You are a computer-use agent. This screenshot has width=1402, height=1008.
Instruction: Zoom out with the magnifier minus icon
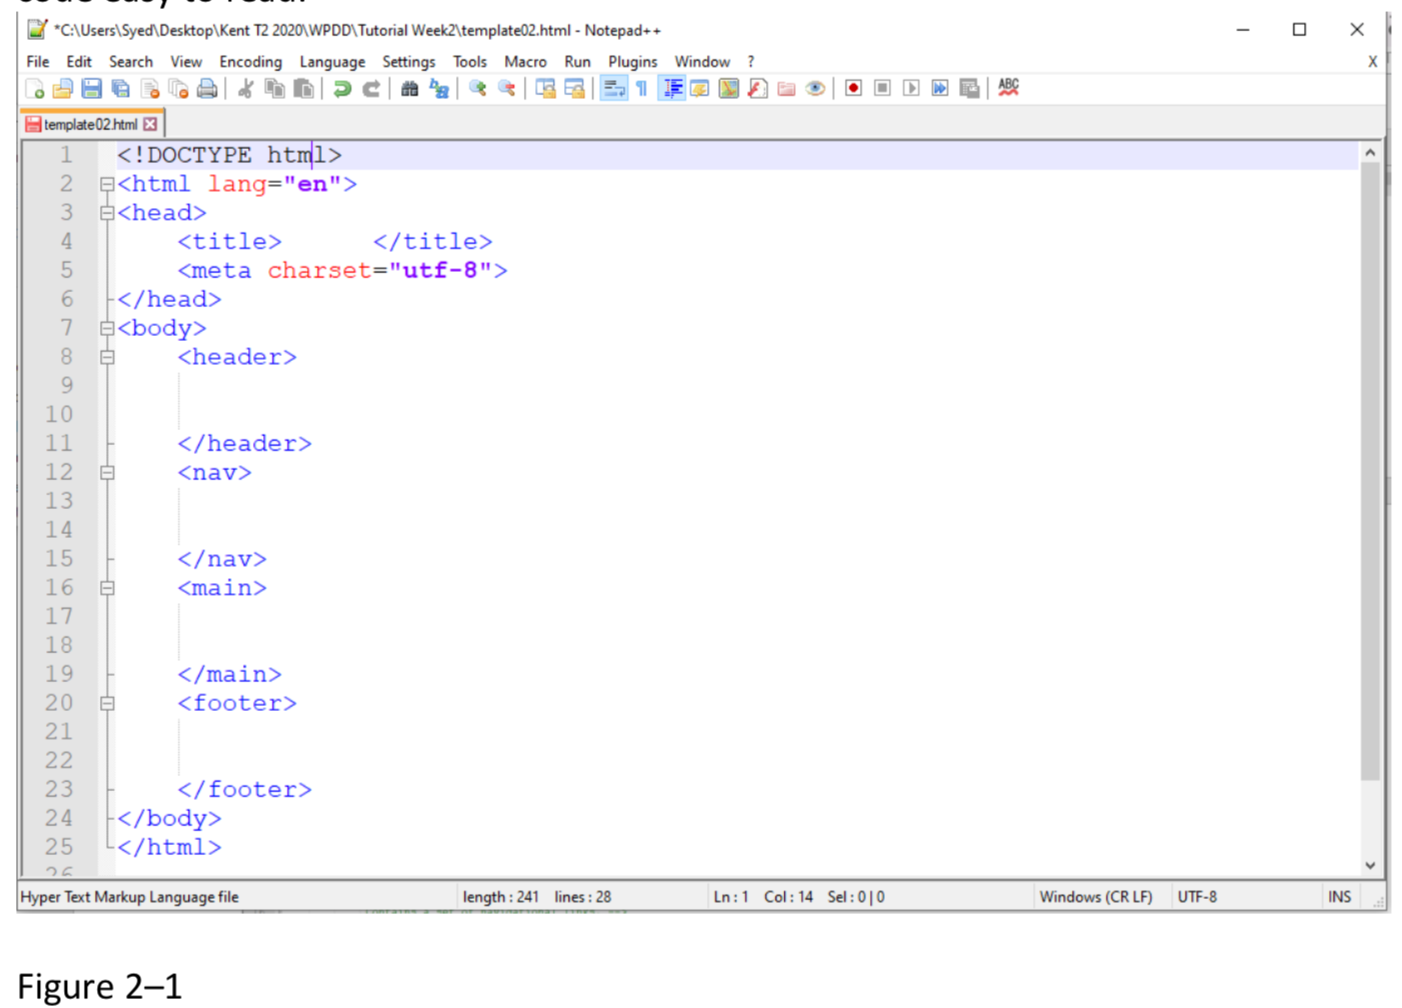tap(507, 89)
